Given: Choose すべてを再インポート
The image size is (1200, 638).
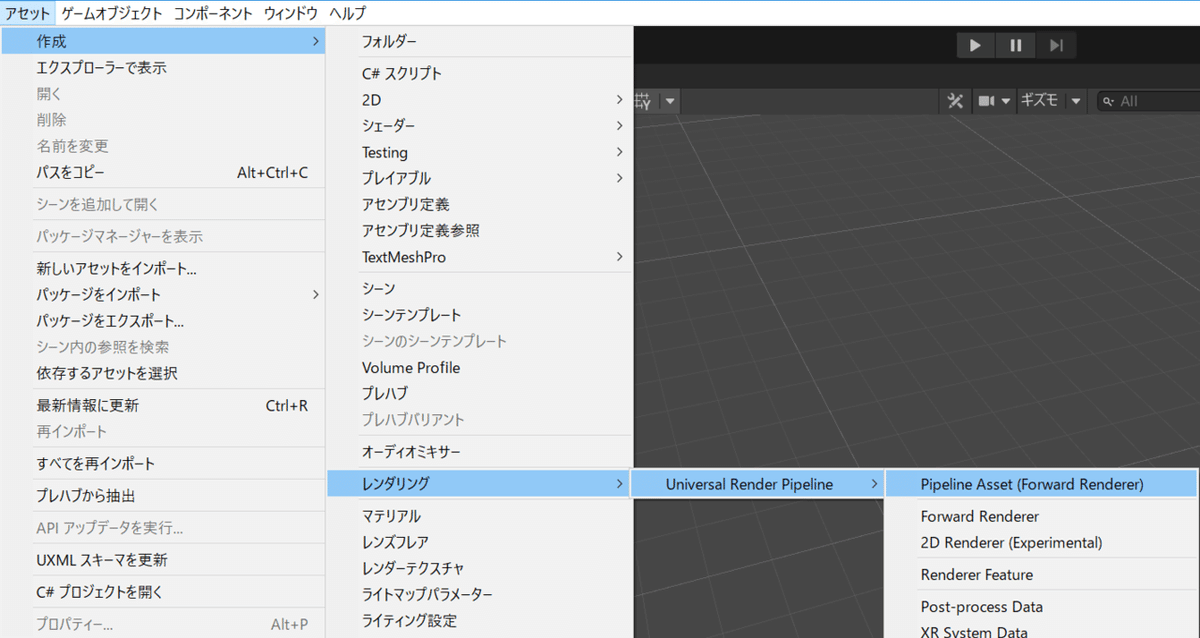Looking at the screenshot, I should coord(163,464).
